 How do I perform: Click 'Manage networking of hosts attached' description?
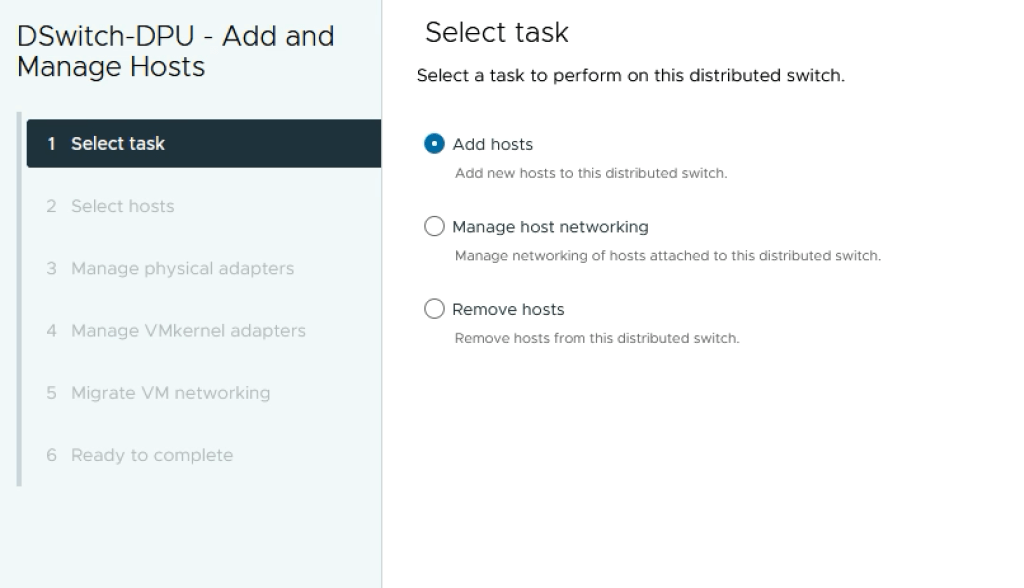[x=667, y=256]
